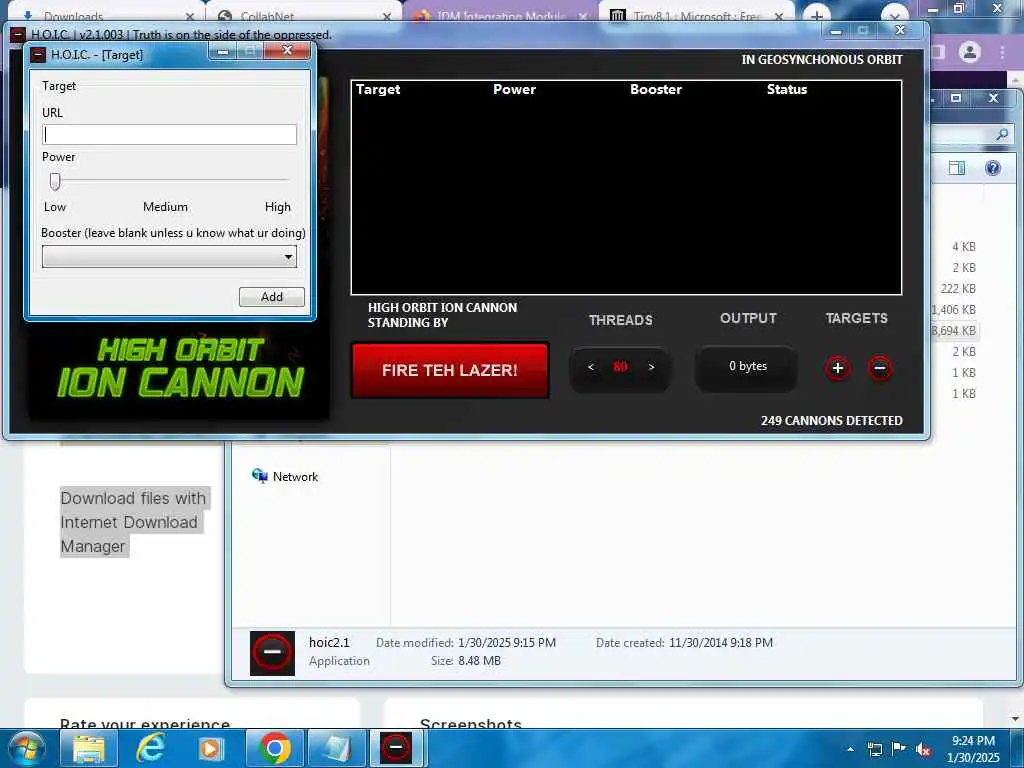Show hidden system tray icons
The height and width of the screenshot is (768, 1024).
850,749
